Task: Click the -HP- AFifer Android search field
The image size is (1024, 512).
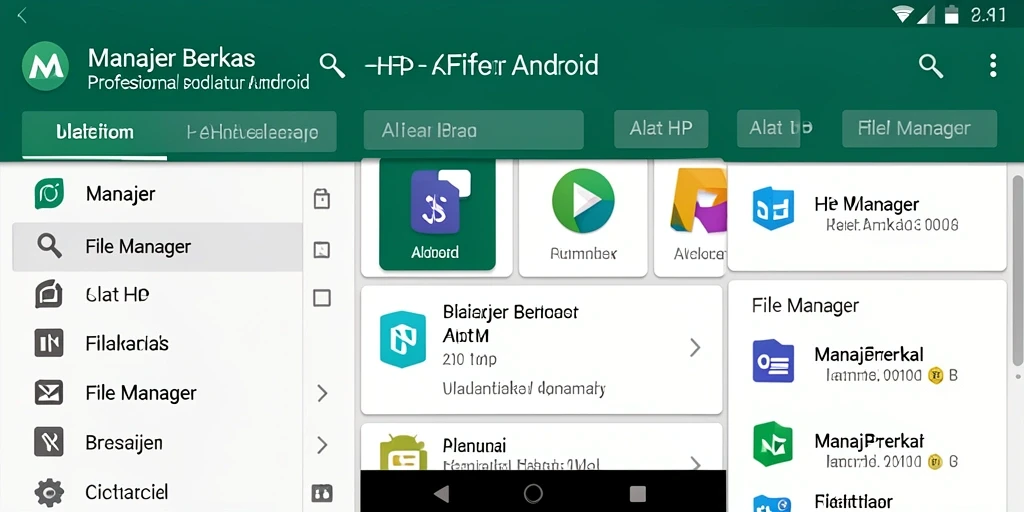Action: pos(481,66)
